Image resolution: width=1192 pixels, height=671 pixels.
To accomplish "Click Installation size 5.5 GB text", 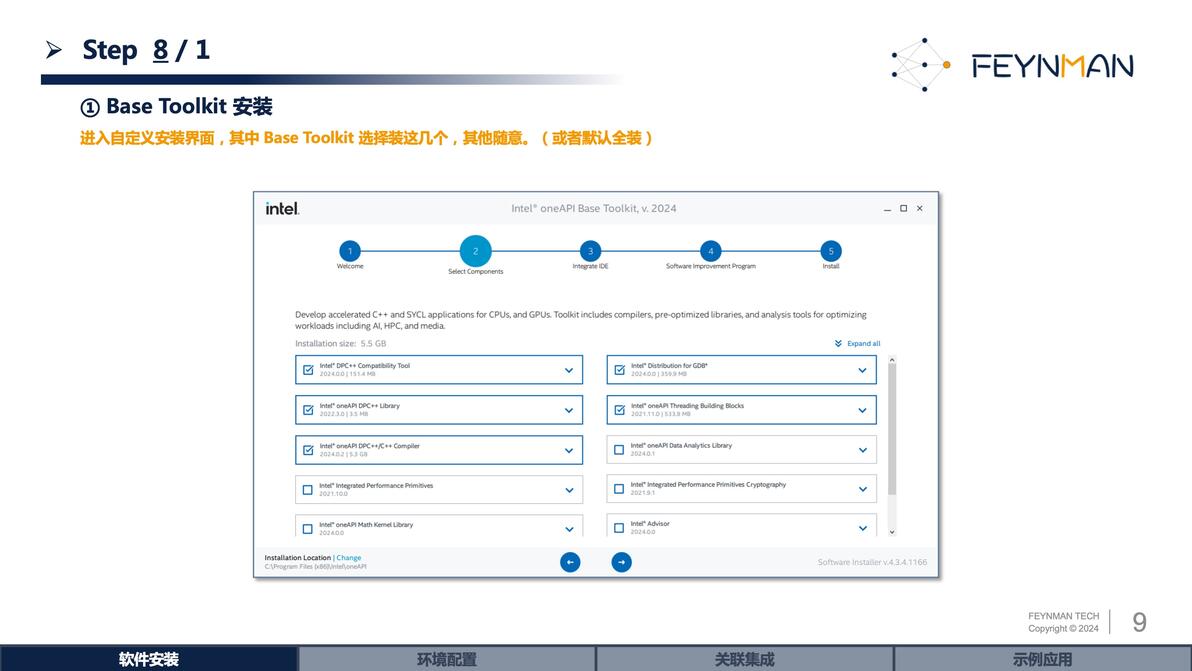I will tap(341, 343).
